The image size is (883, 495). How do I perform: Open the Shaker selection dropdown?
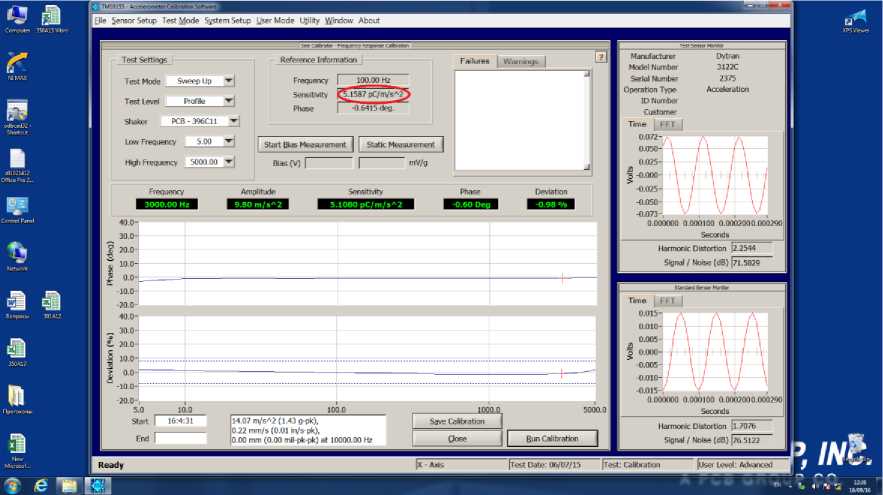click(233, 121)
